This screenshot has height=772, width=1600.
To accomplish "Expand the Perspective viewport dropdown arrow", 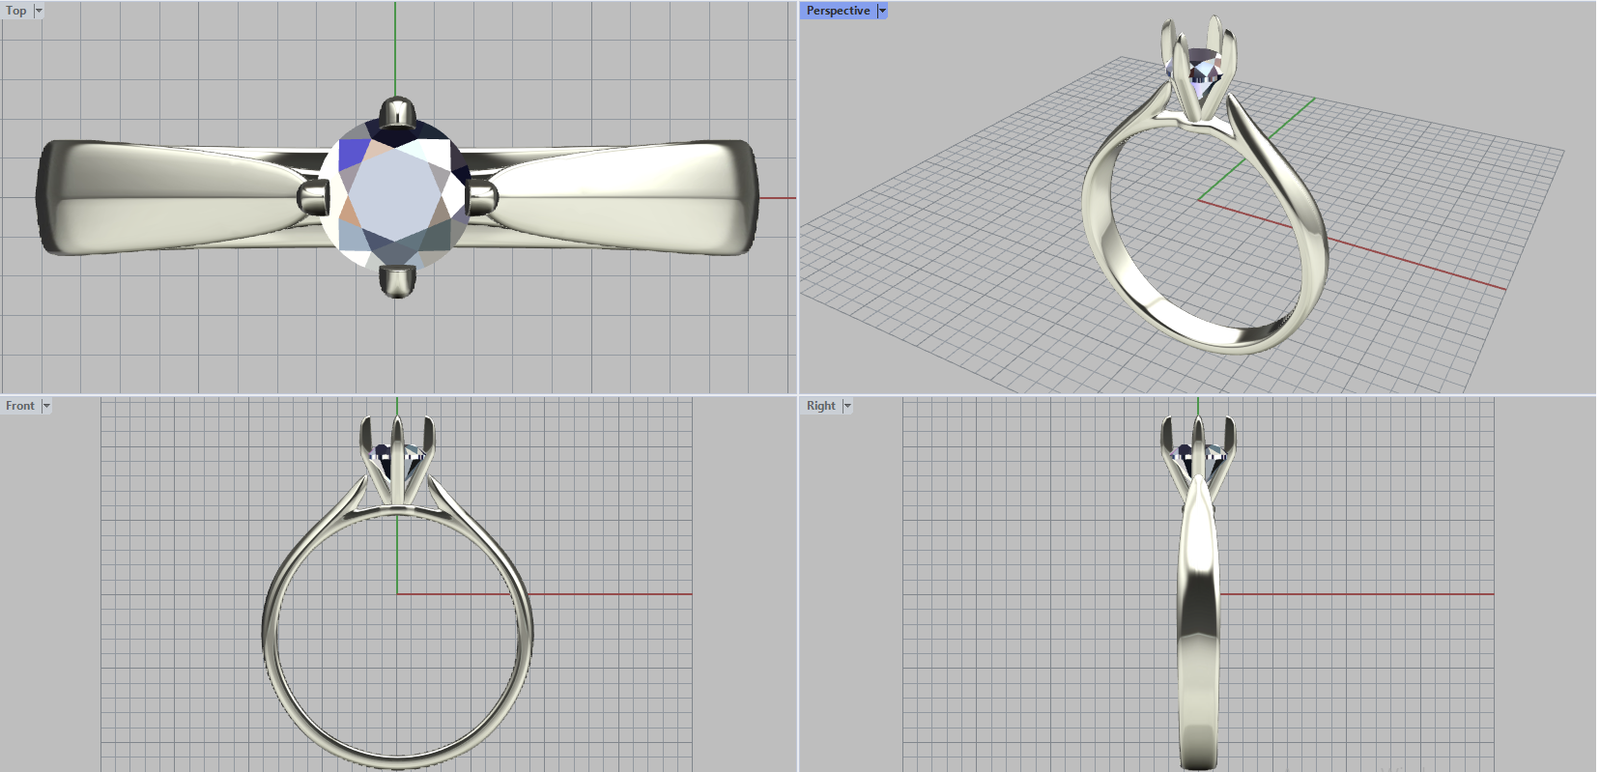I will pyautogui.click(x=882, y=11).
